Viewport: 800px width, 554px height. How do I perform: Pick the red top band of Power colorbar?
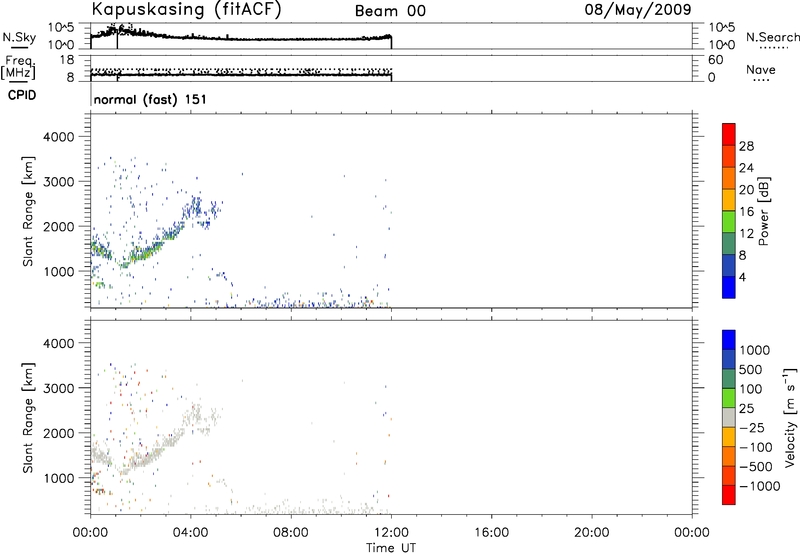pos(729,134)
